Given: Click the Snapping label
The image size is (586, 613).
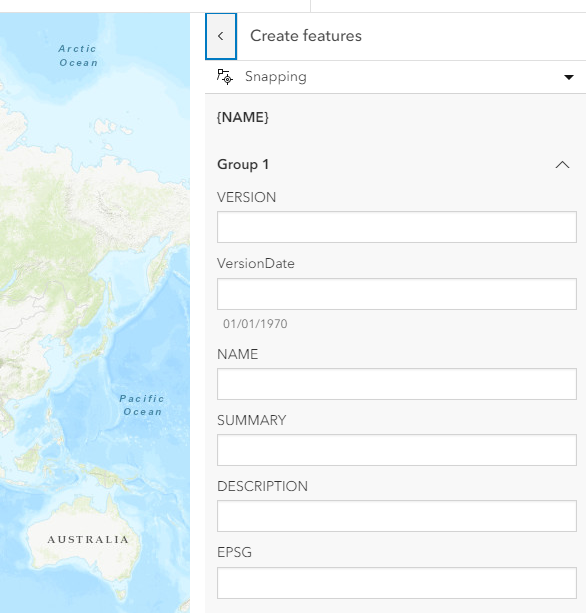Looking at the screenshot, I should tap(276, 77).
